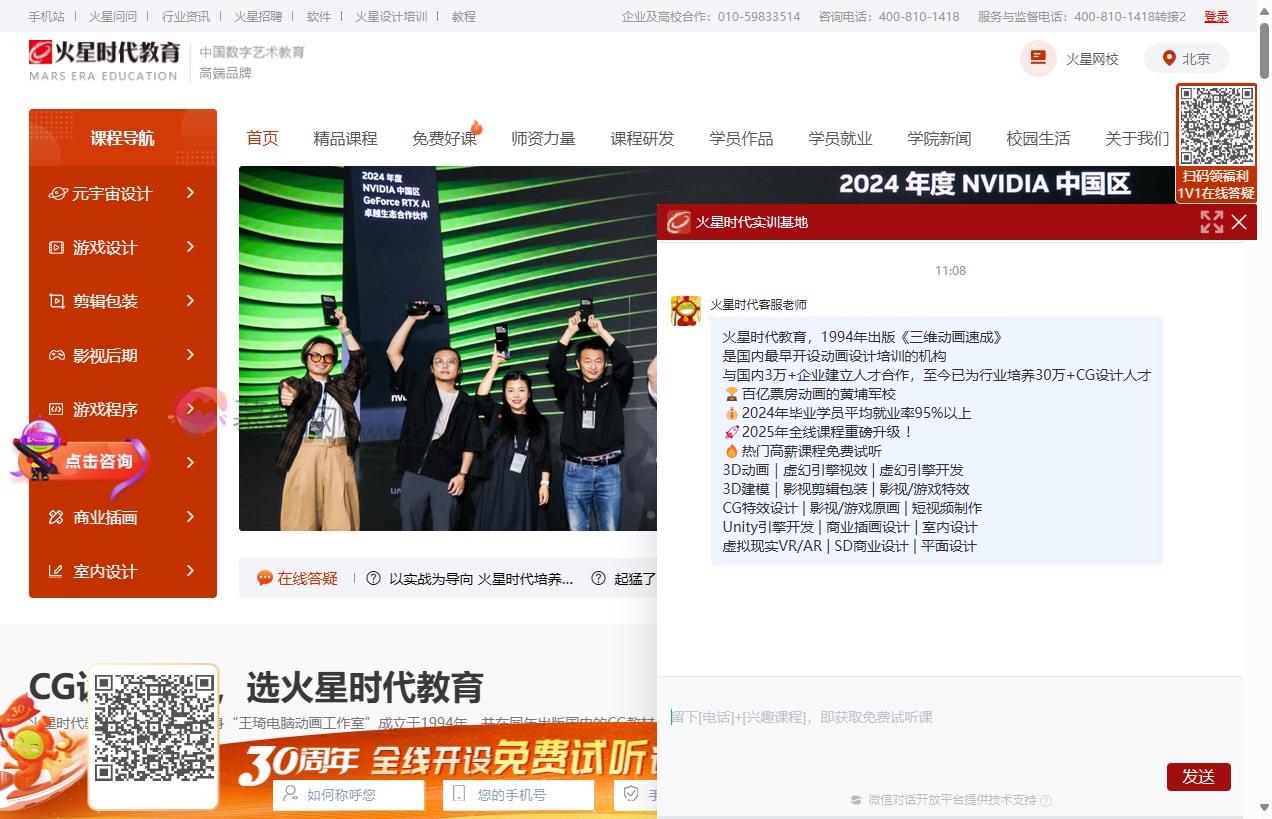
Task: Click the fullscreen expand icon in chat header
Action: [x=1211, y=222]
